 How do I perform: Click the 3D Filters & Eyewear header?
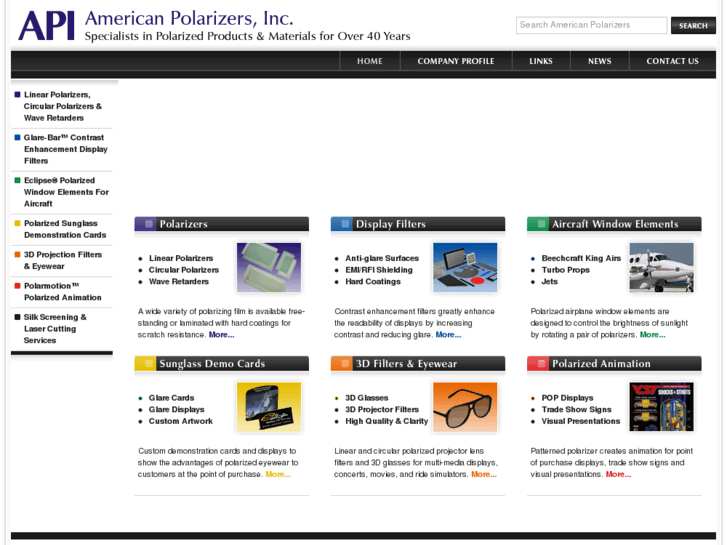[x=418, y=364]
